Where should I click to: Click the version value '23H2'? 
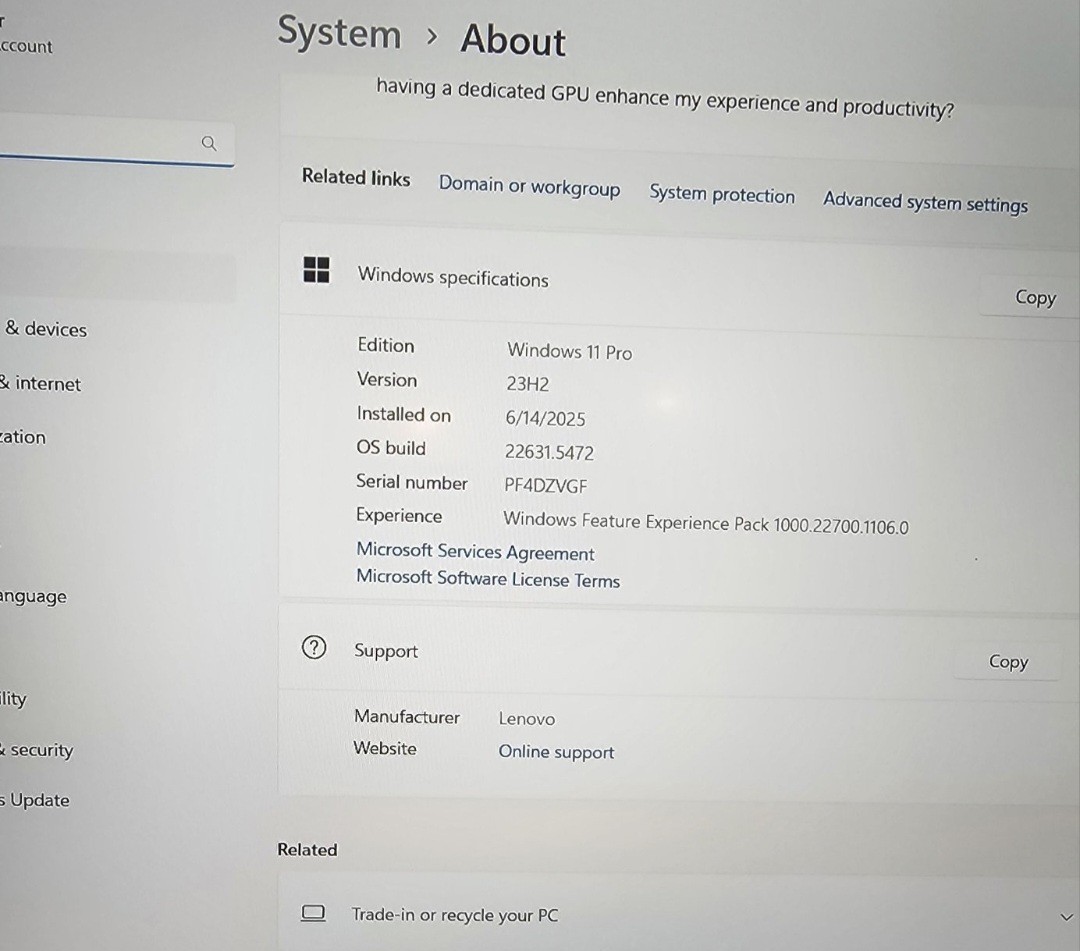point(528,384)
